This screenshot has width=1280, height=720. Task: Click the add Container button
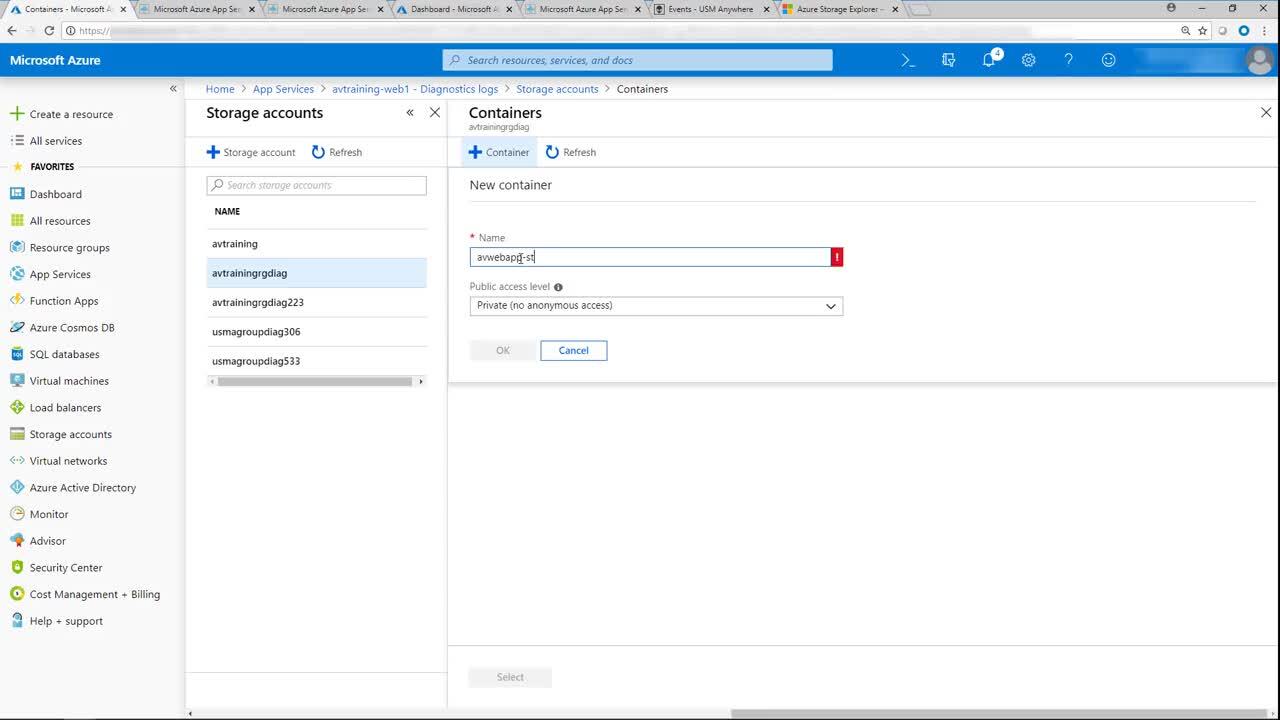tap(499, 152)
